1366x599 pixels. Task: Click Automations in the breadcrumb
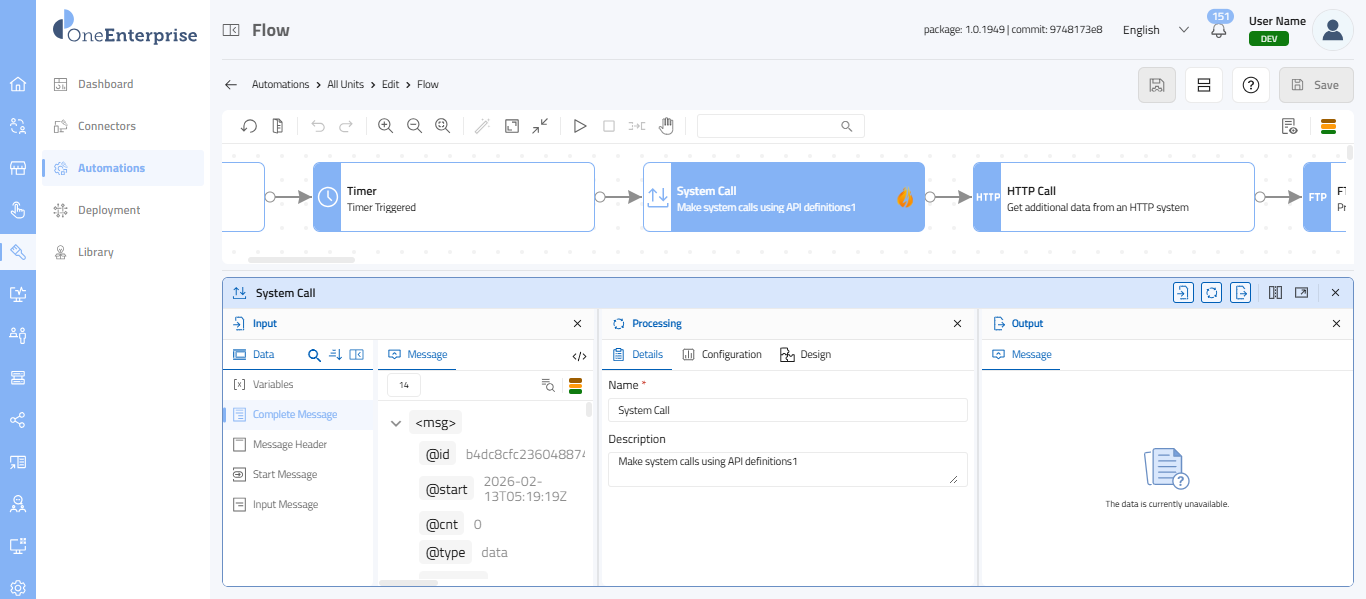point(280,85)
